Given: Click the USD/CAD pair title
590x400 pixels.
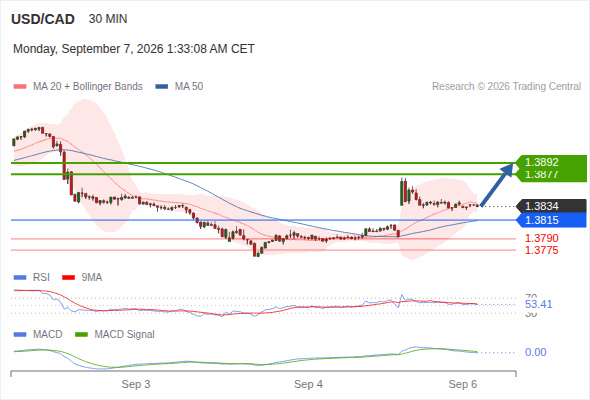Looking at the screenshot, I should pos(43,19).
